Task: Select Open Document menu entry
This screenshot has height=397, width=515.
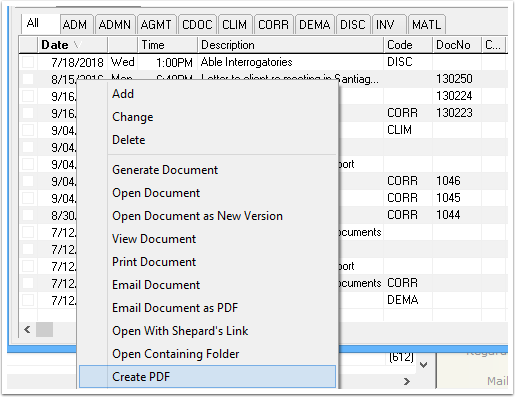Action: click(x=207, y=193)
